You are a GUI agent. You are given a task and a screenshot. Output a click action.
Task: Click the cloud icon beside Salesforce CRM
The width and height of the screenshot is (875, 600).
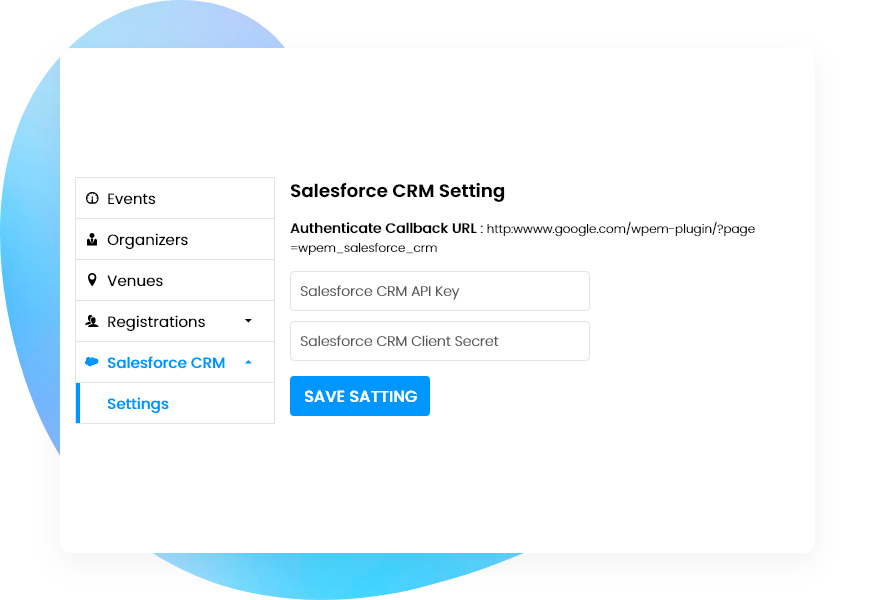(x=92, y=362)
